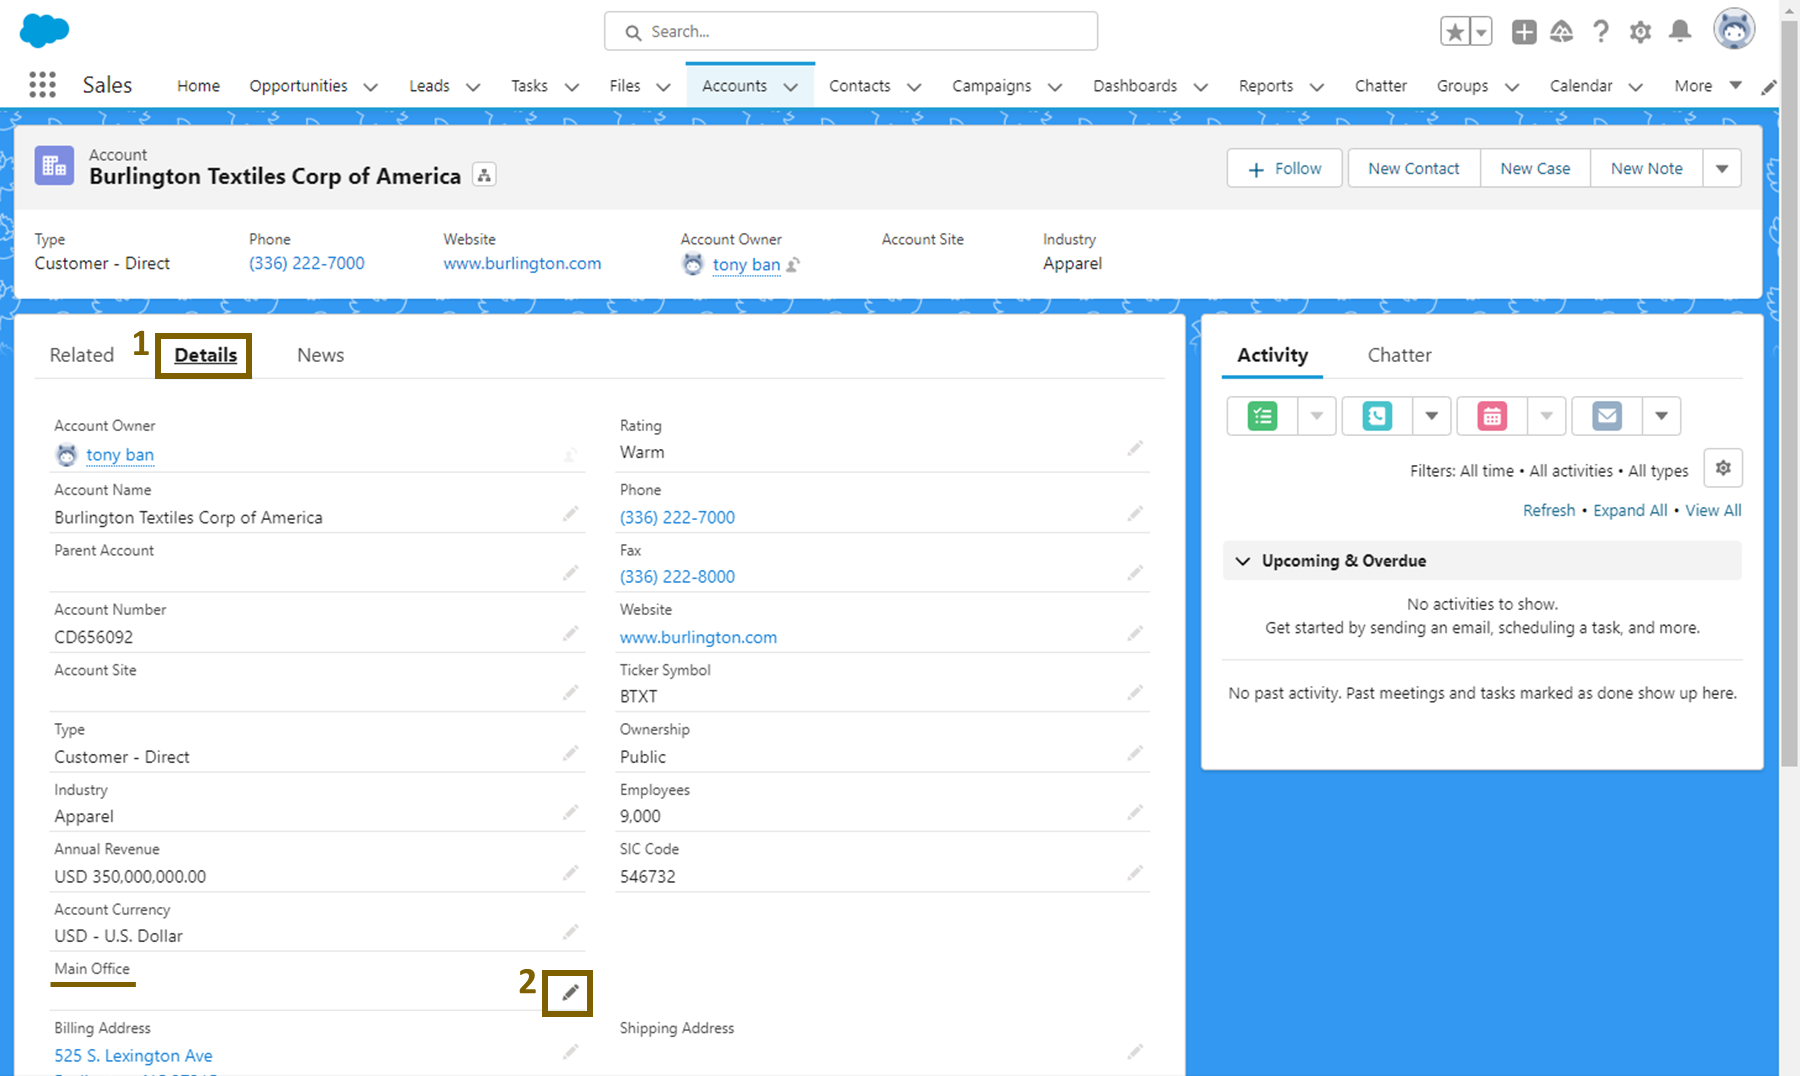Expand the Leads nav dropdown chevron

click(x=473, y=87)
